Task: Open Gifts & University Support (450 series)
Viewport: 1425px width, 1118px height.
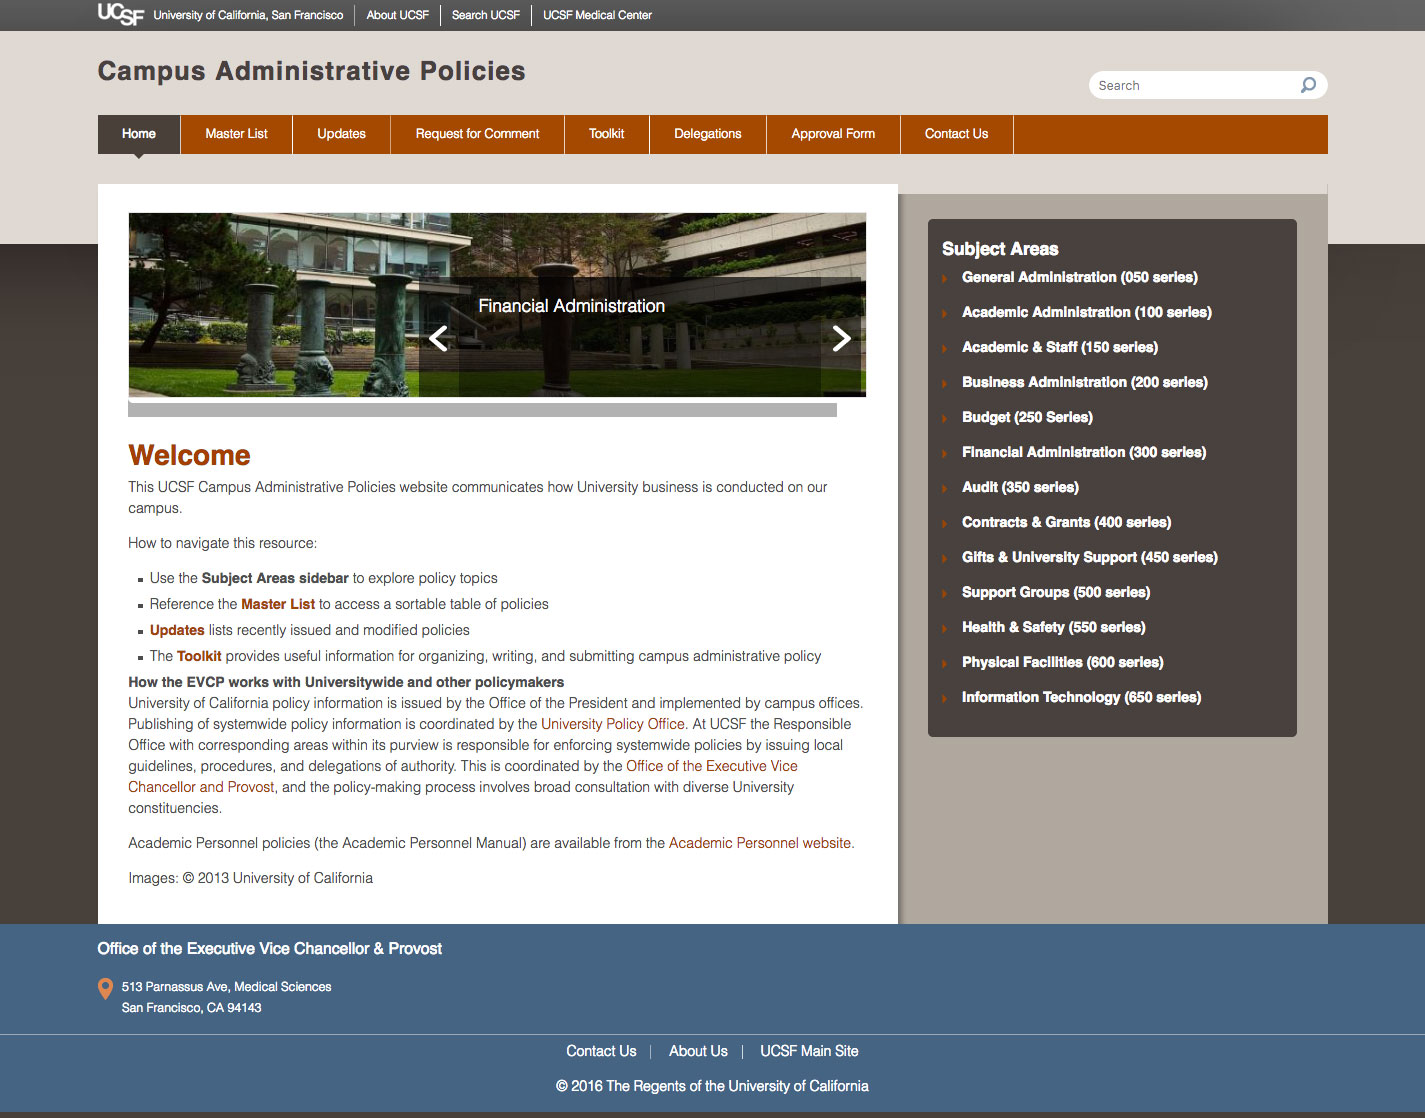Action: (x=1089, y=557)
